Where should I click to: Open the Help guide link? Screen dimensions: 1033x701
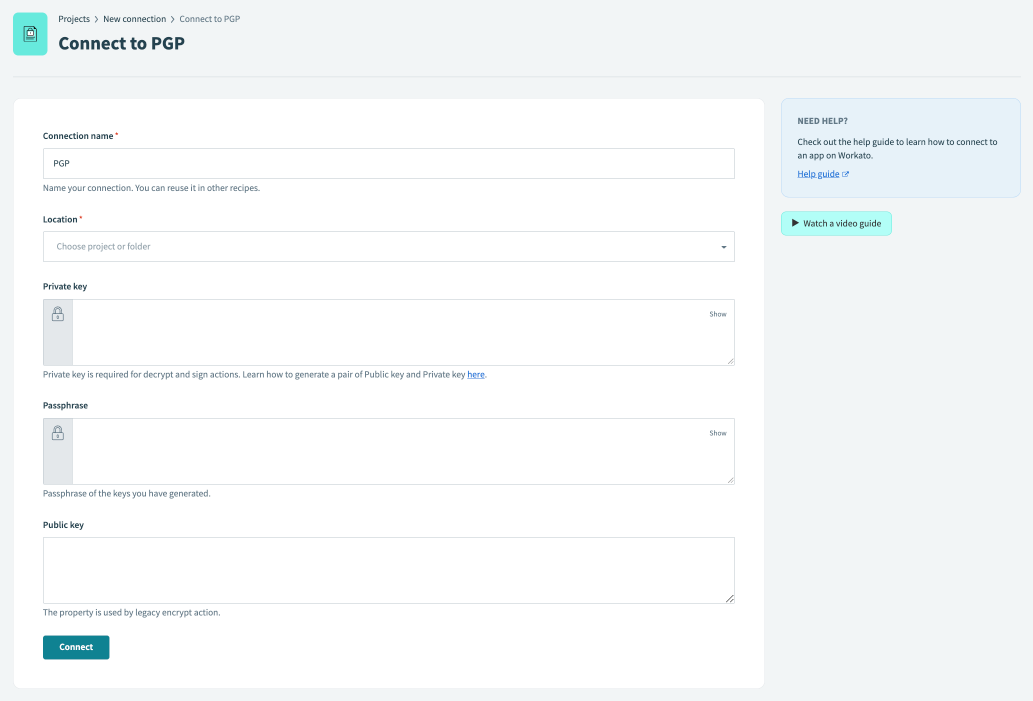click(818, 174)
